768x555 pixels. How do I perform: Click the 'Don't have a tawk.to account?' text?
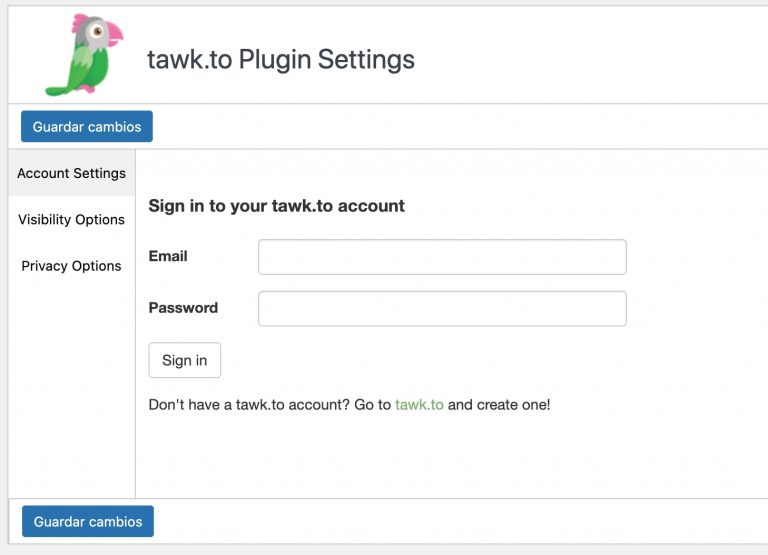pos(248,405)
